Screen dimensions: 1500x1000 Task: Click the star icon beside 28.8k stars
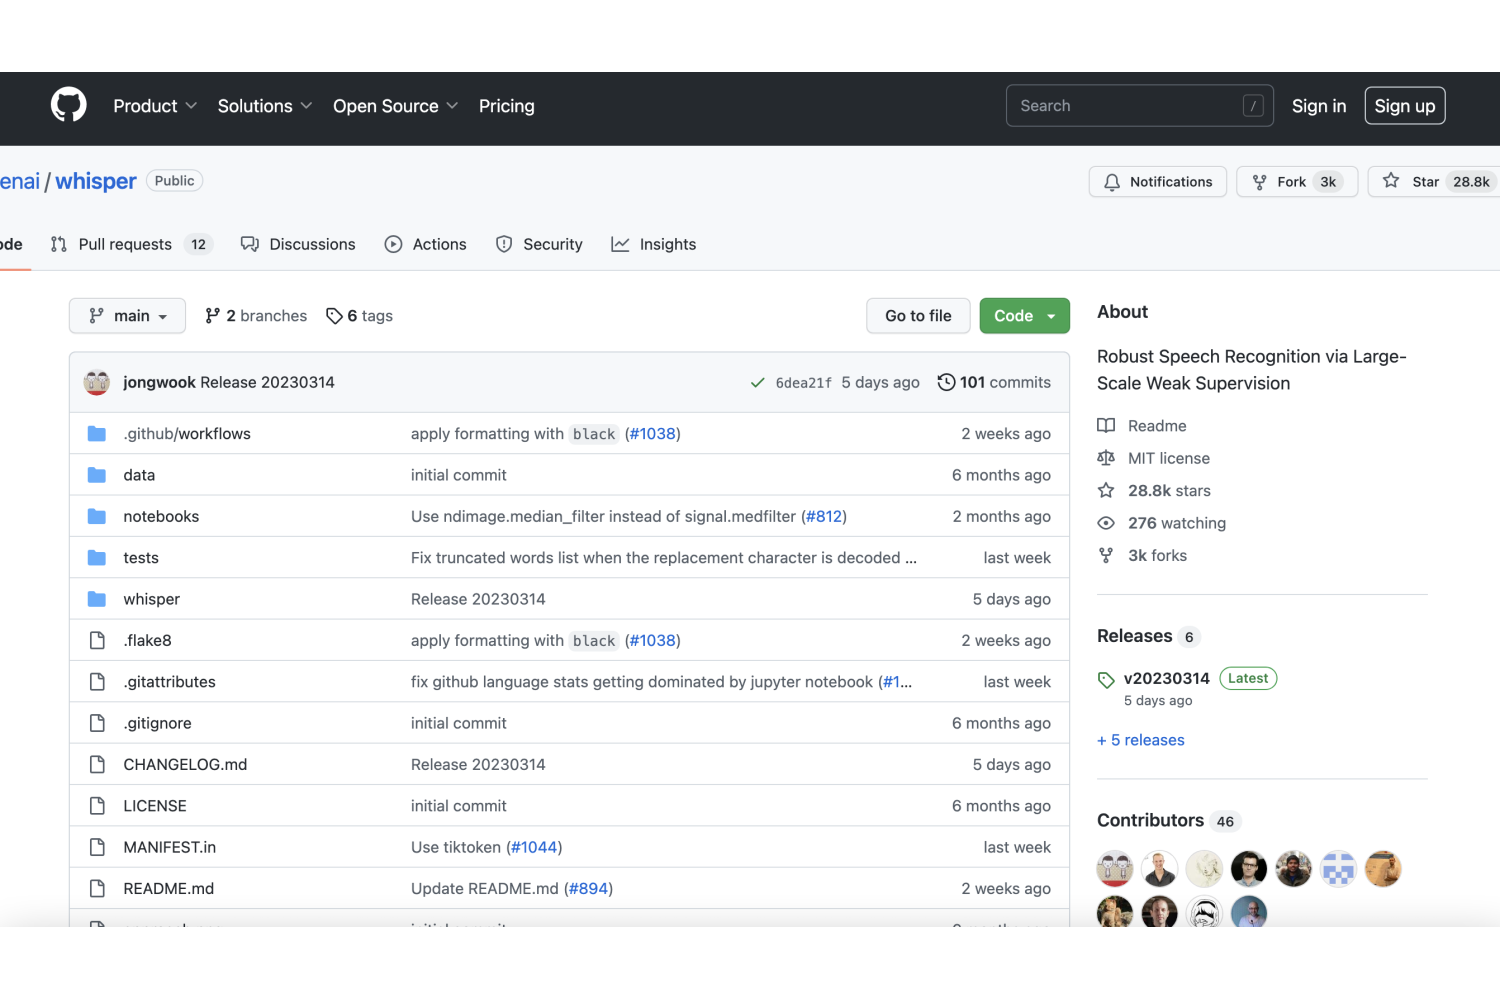coord(1106,490)
